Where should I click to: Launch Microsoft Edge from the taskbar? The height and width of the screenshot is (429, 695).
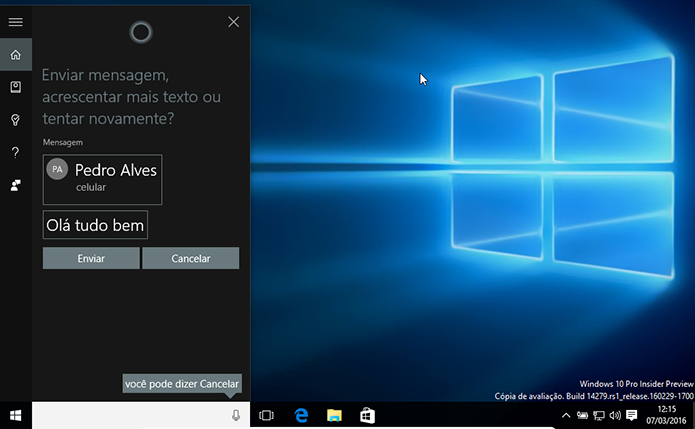pyautogui.click(x=301, y=415)
